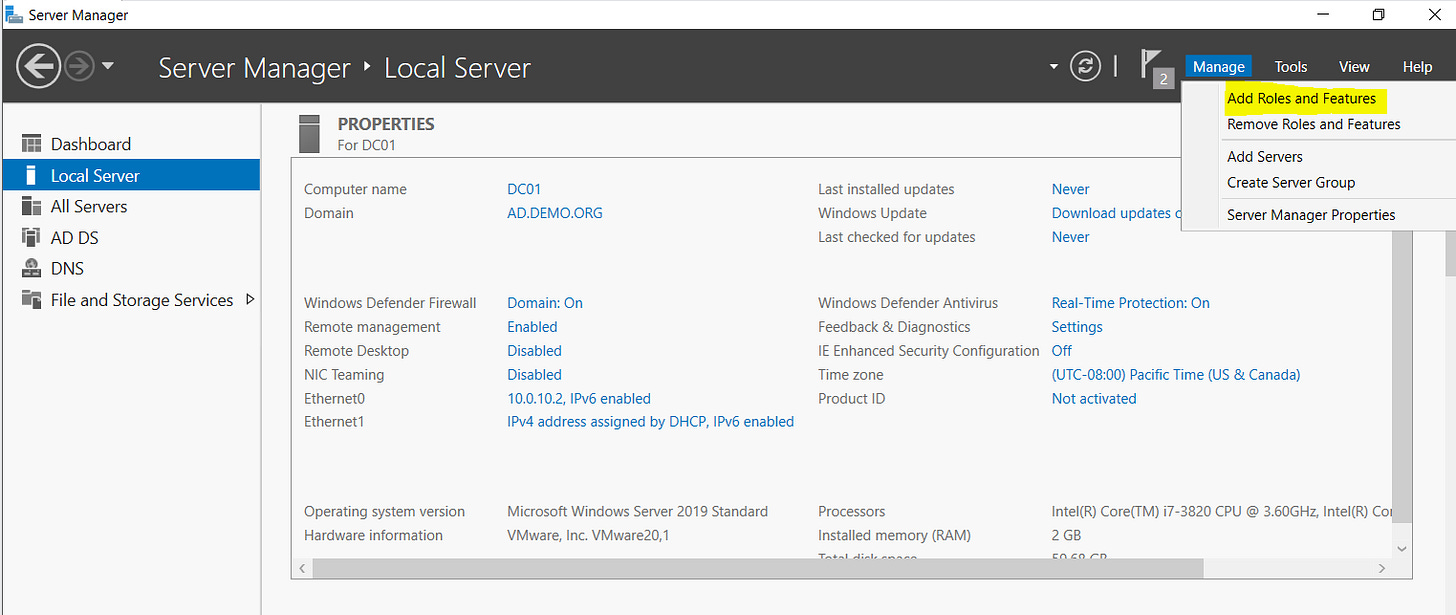Click the refresh icon in header
This screenshot has height=615, width=1456.
click(x=1085, y=67)
